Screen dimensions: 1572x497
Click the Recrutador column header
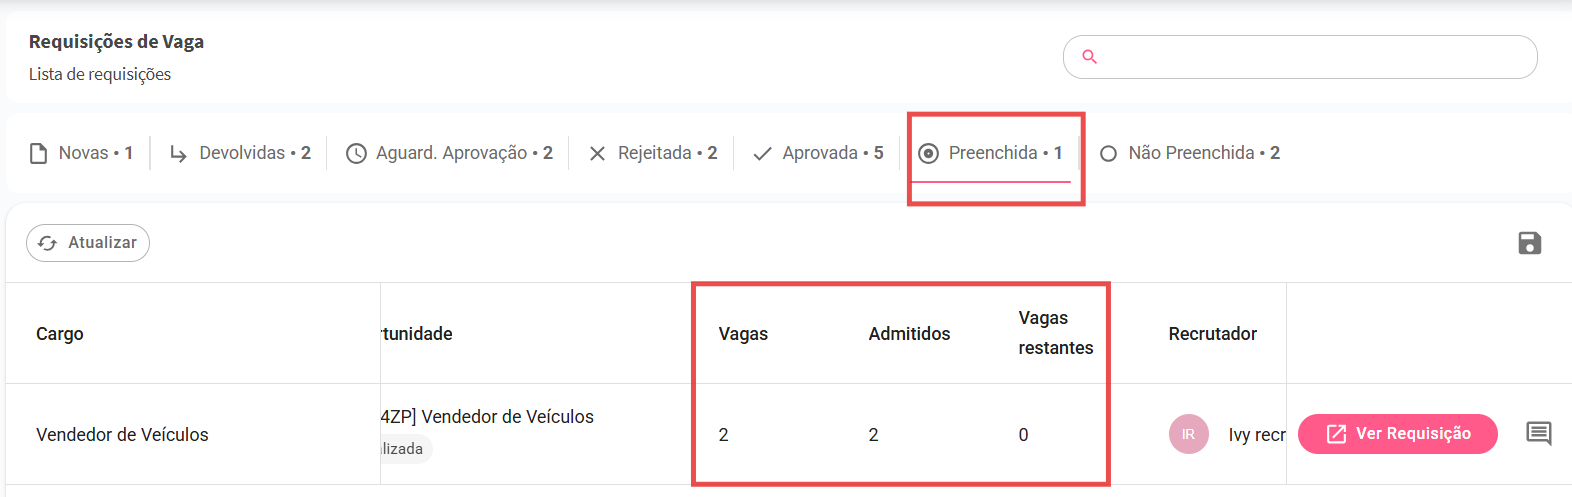(x=1212, y=334)
